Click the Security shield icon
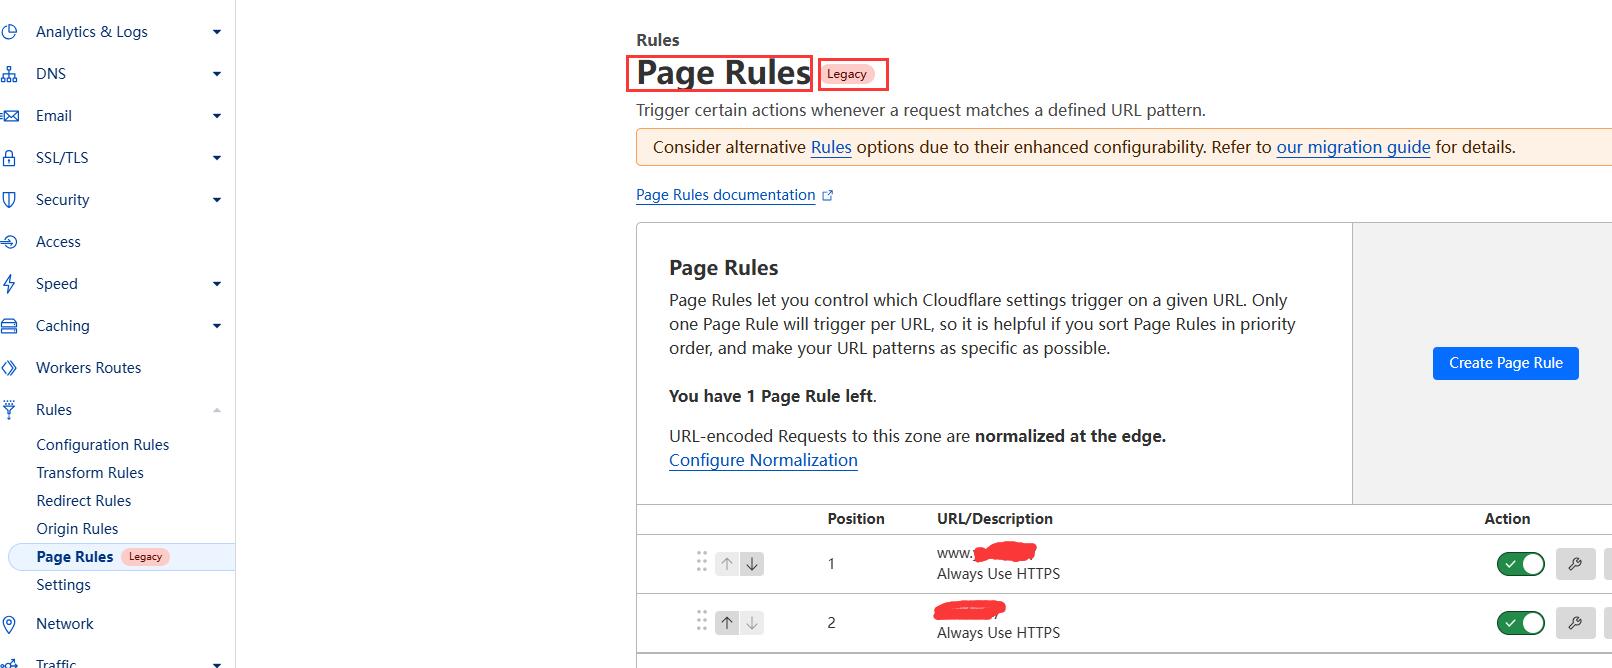 click(x=9, y=200)
